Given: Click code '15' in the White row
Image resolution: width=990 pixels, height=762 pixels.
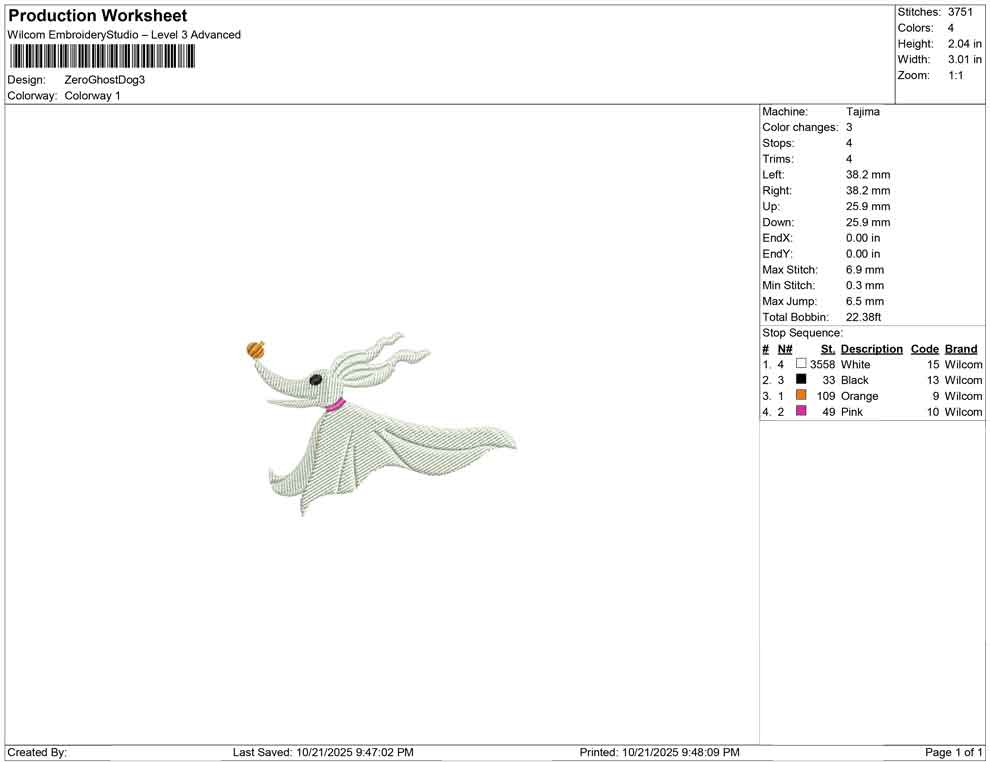Looking at the screenshot, I should pyautogui.click(x=933, y=364).
